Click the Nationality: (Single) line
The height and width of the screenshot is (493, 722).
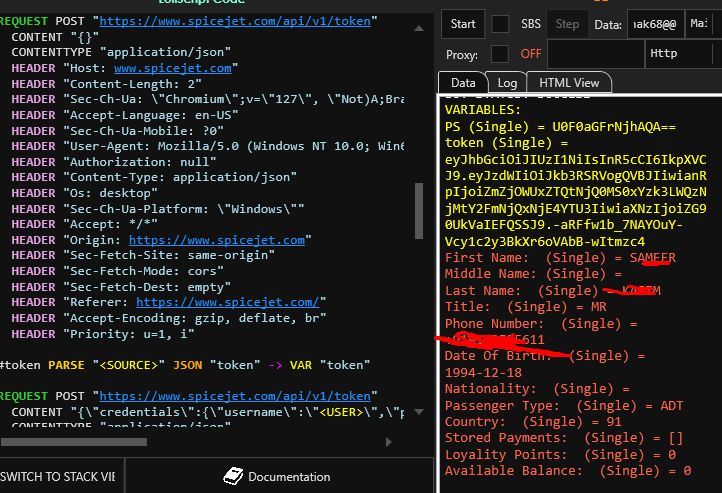pos(537,389)
